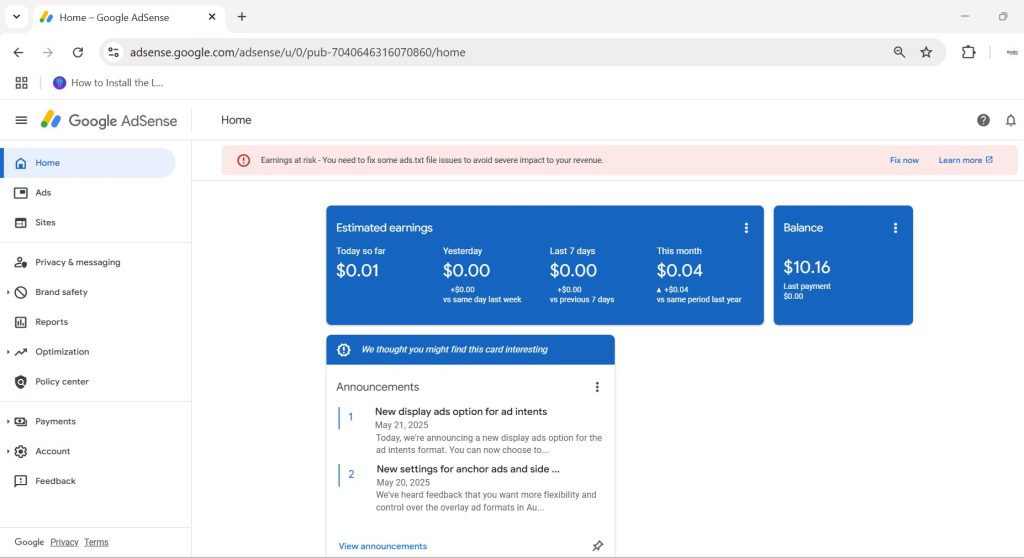Bookmark this page using the star icon
Screen dimensions: 1024x558
click(x=926, y=52)
